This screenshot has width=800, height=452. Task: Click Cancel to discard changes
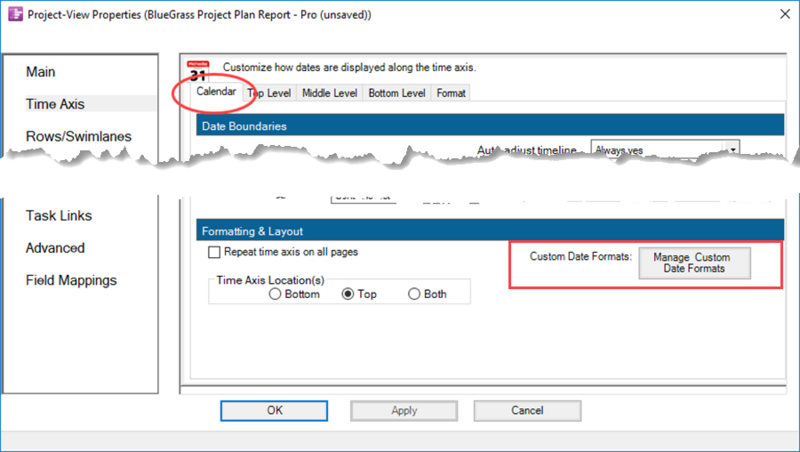[x=527, y=411]
